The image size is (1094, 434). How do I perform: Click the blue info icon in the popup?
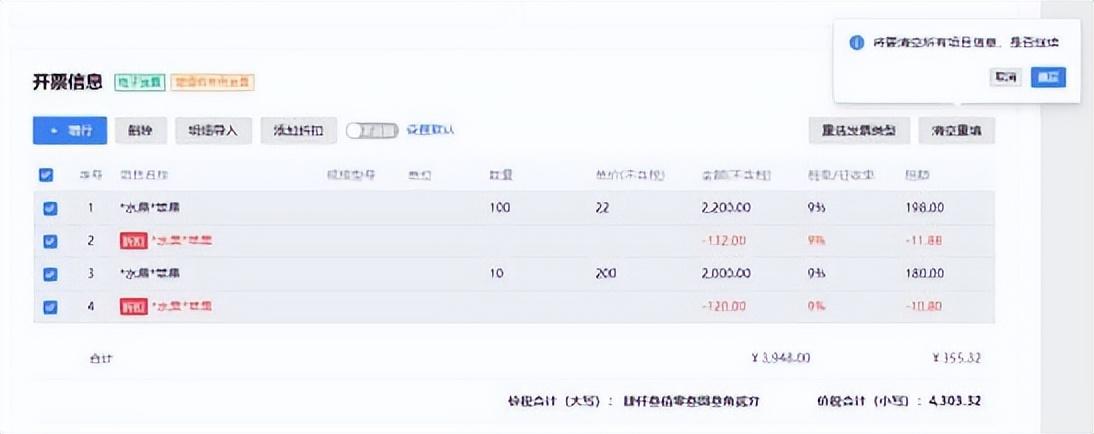point(856,43)
